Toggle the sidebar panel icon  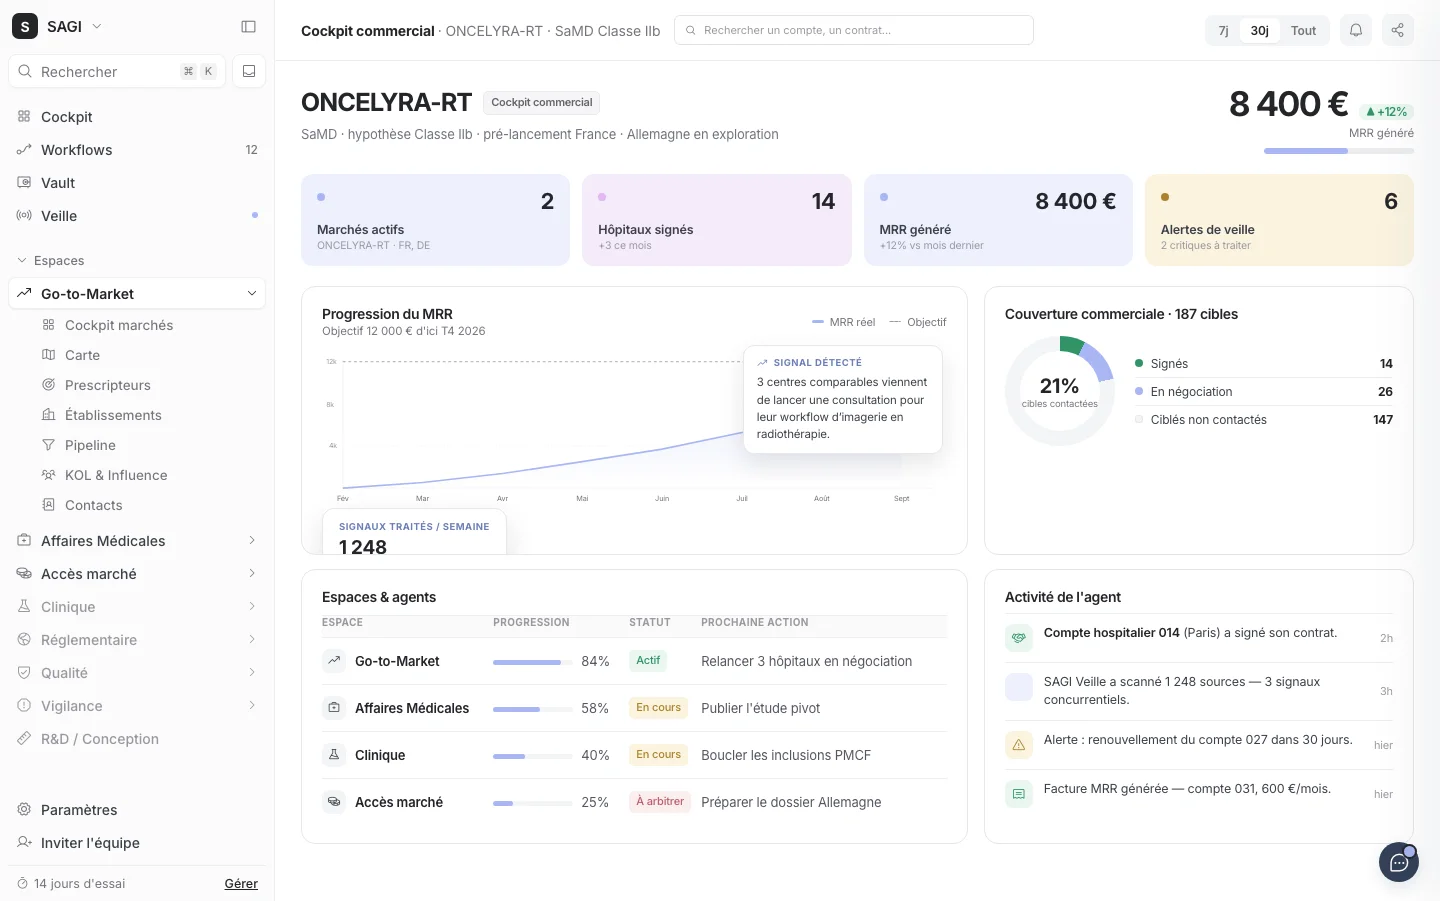click(249, 27)
